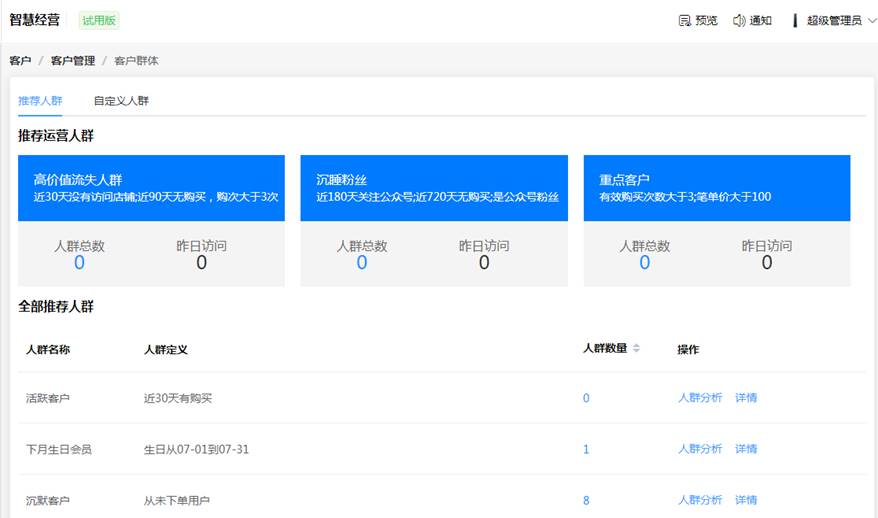This screenshot has height=518, width=878.
Task: Expand the 超级管理员 dropdown chevron
Action: [x=872, y=21]
